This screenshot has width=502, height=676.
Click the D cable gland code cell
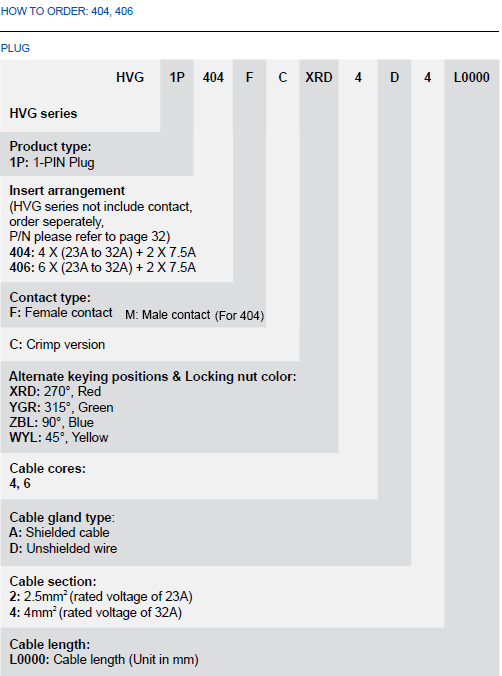pyautogui.click(x=394, y=77)
